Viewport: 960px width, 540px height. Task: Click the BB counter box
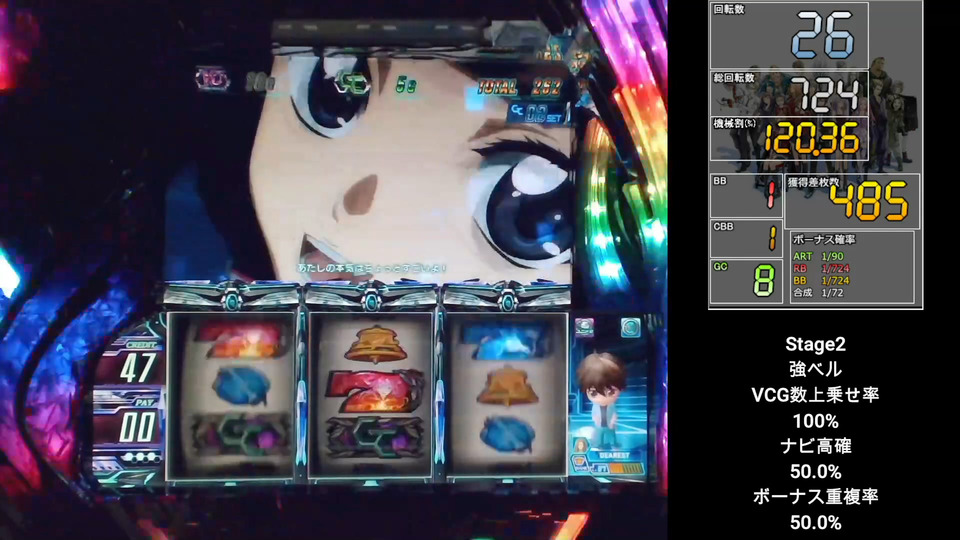[x=746, y=196]
